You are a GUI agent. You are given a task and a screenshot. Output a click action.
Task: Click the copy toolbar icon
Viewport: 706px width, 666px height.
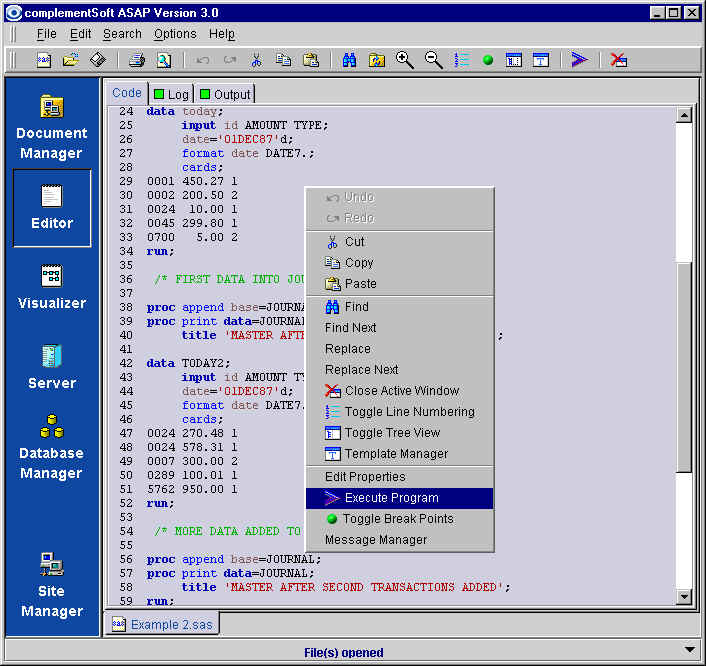tap(283, 60)
